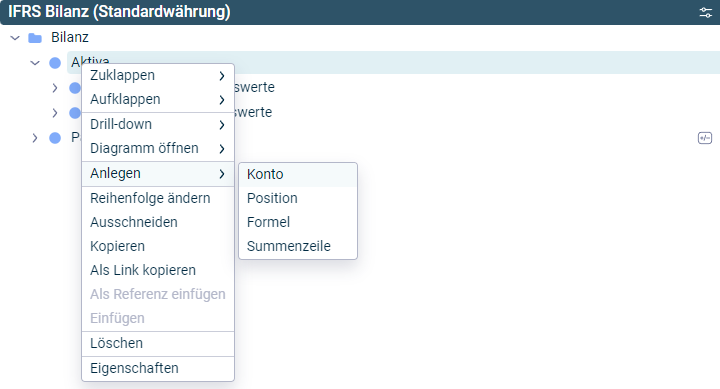Add a Summenzeile via submenu
This screenshot has width=720, height=389.
click(x=298, y=246)
